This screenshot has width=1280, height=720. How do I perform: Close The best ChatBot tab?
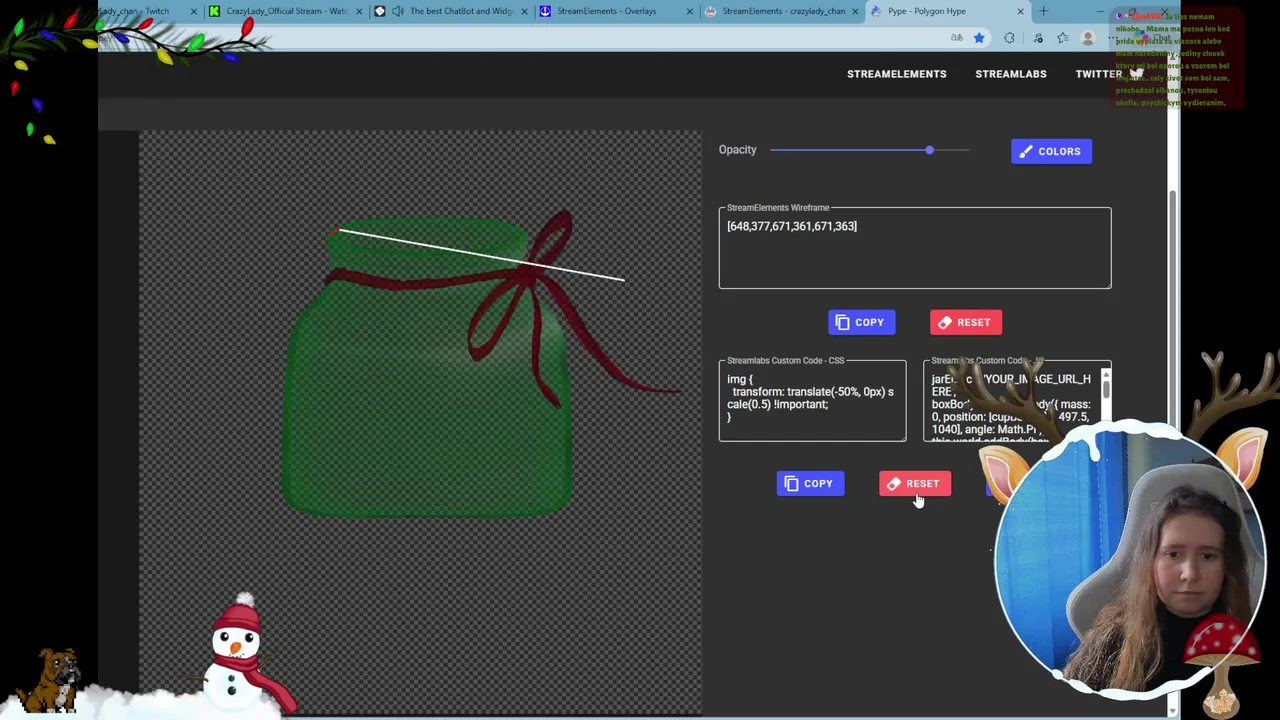[524, 11]
